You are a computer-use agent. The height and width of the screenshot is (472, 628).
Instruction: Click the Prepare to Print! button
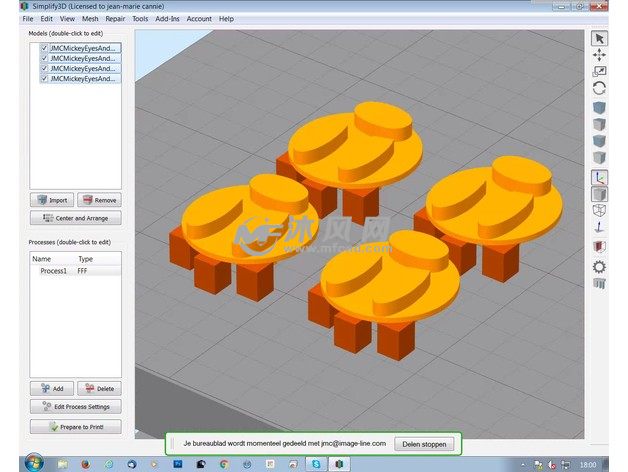click(76, 427)
